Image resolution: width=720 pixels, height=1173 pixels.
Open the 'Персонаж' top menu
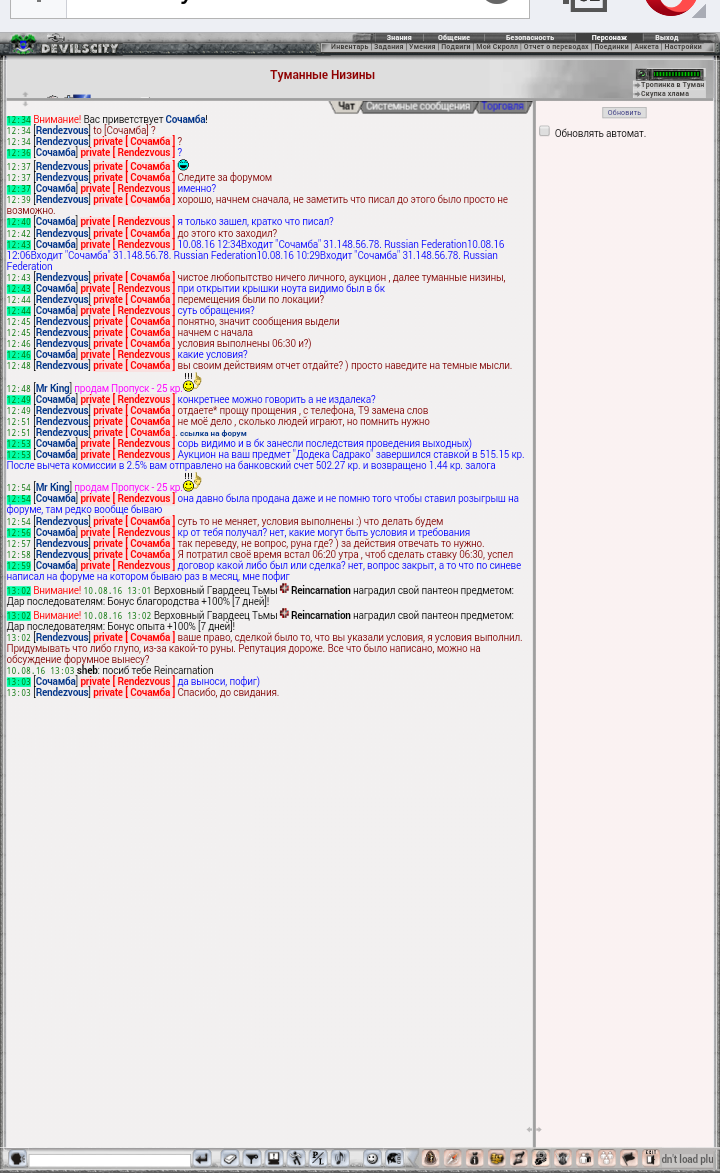(x=609, y=37)
